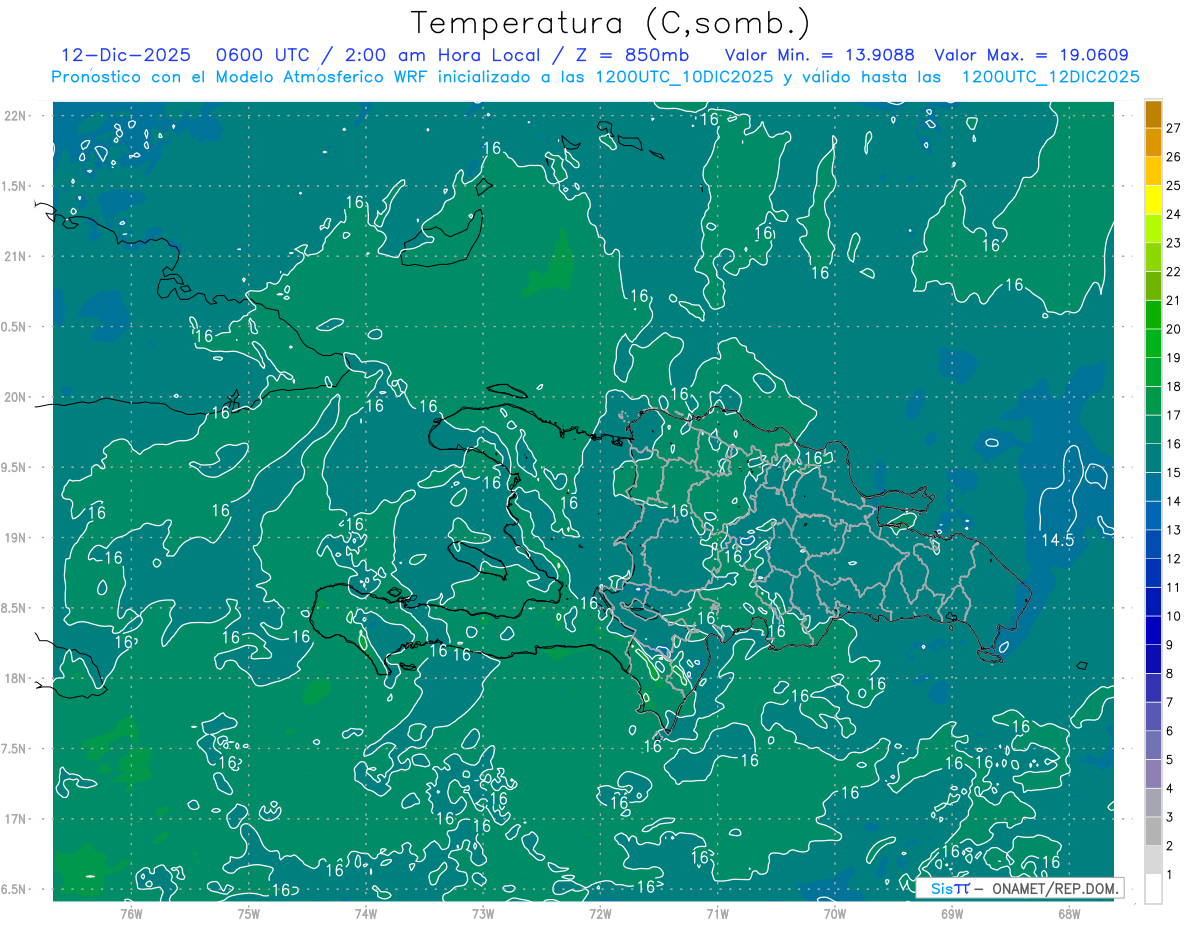
Task: Click the "72W" longitude axis label
Action: [600, 914]
